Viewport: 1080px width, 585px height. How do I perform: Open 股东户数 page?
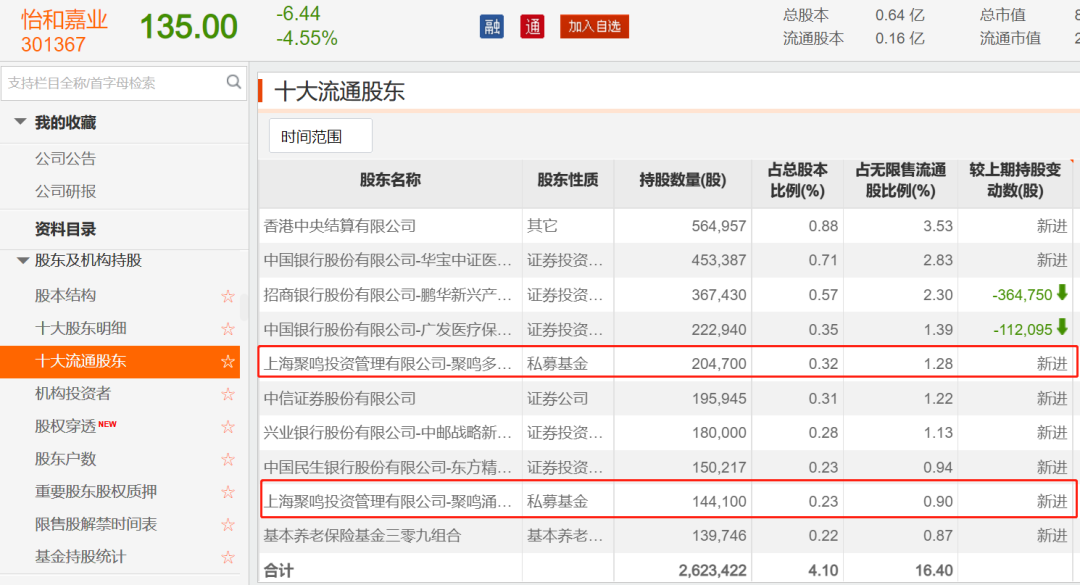click(x=65, y=459)
